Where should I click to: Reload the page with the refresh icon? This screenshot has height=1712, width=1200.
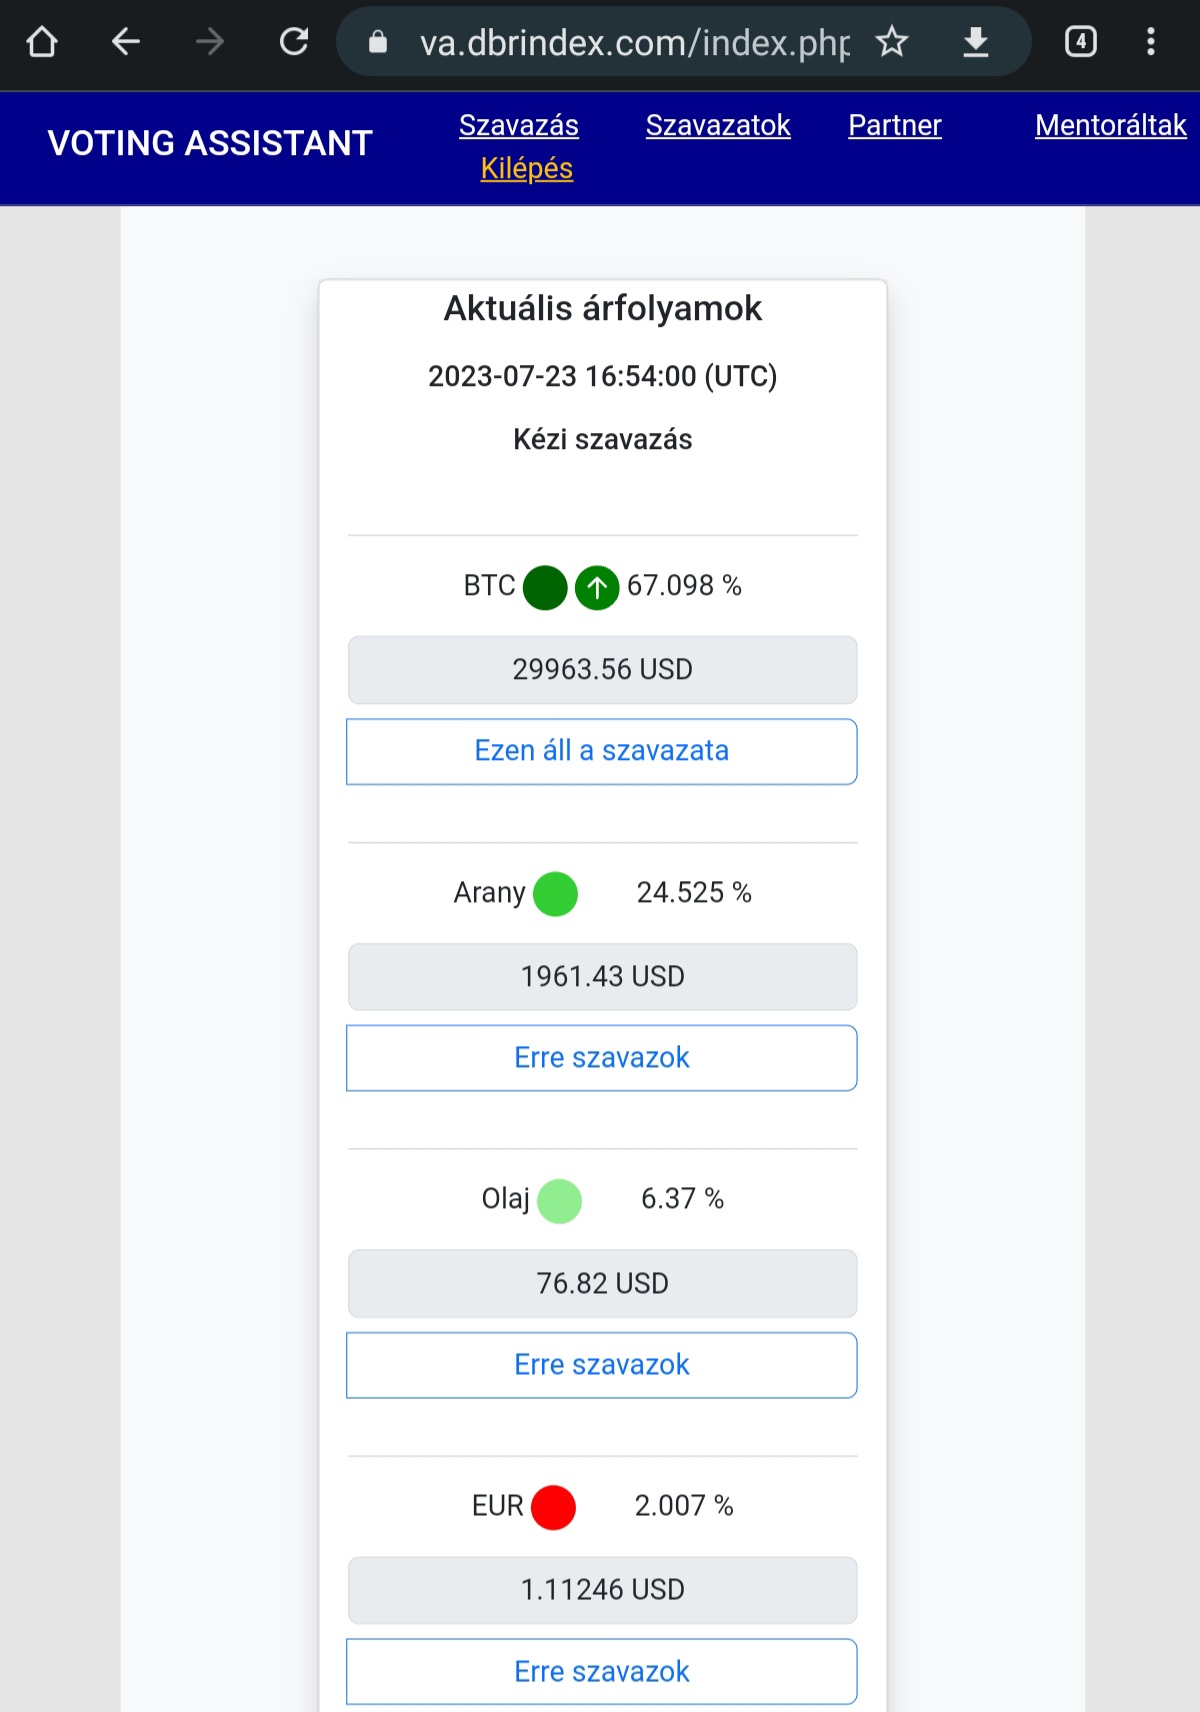point(294,42)
